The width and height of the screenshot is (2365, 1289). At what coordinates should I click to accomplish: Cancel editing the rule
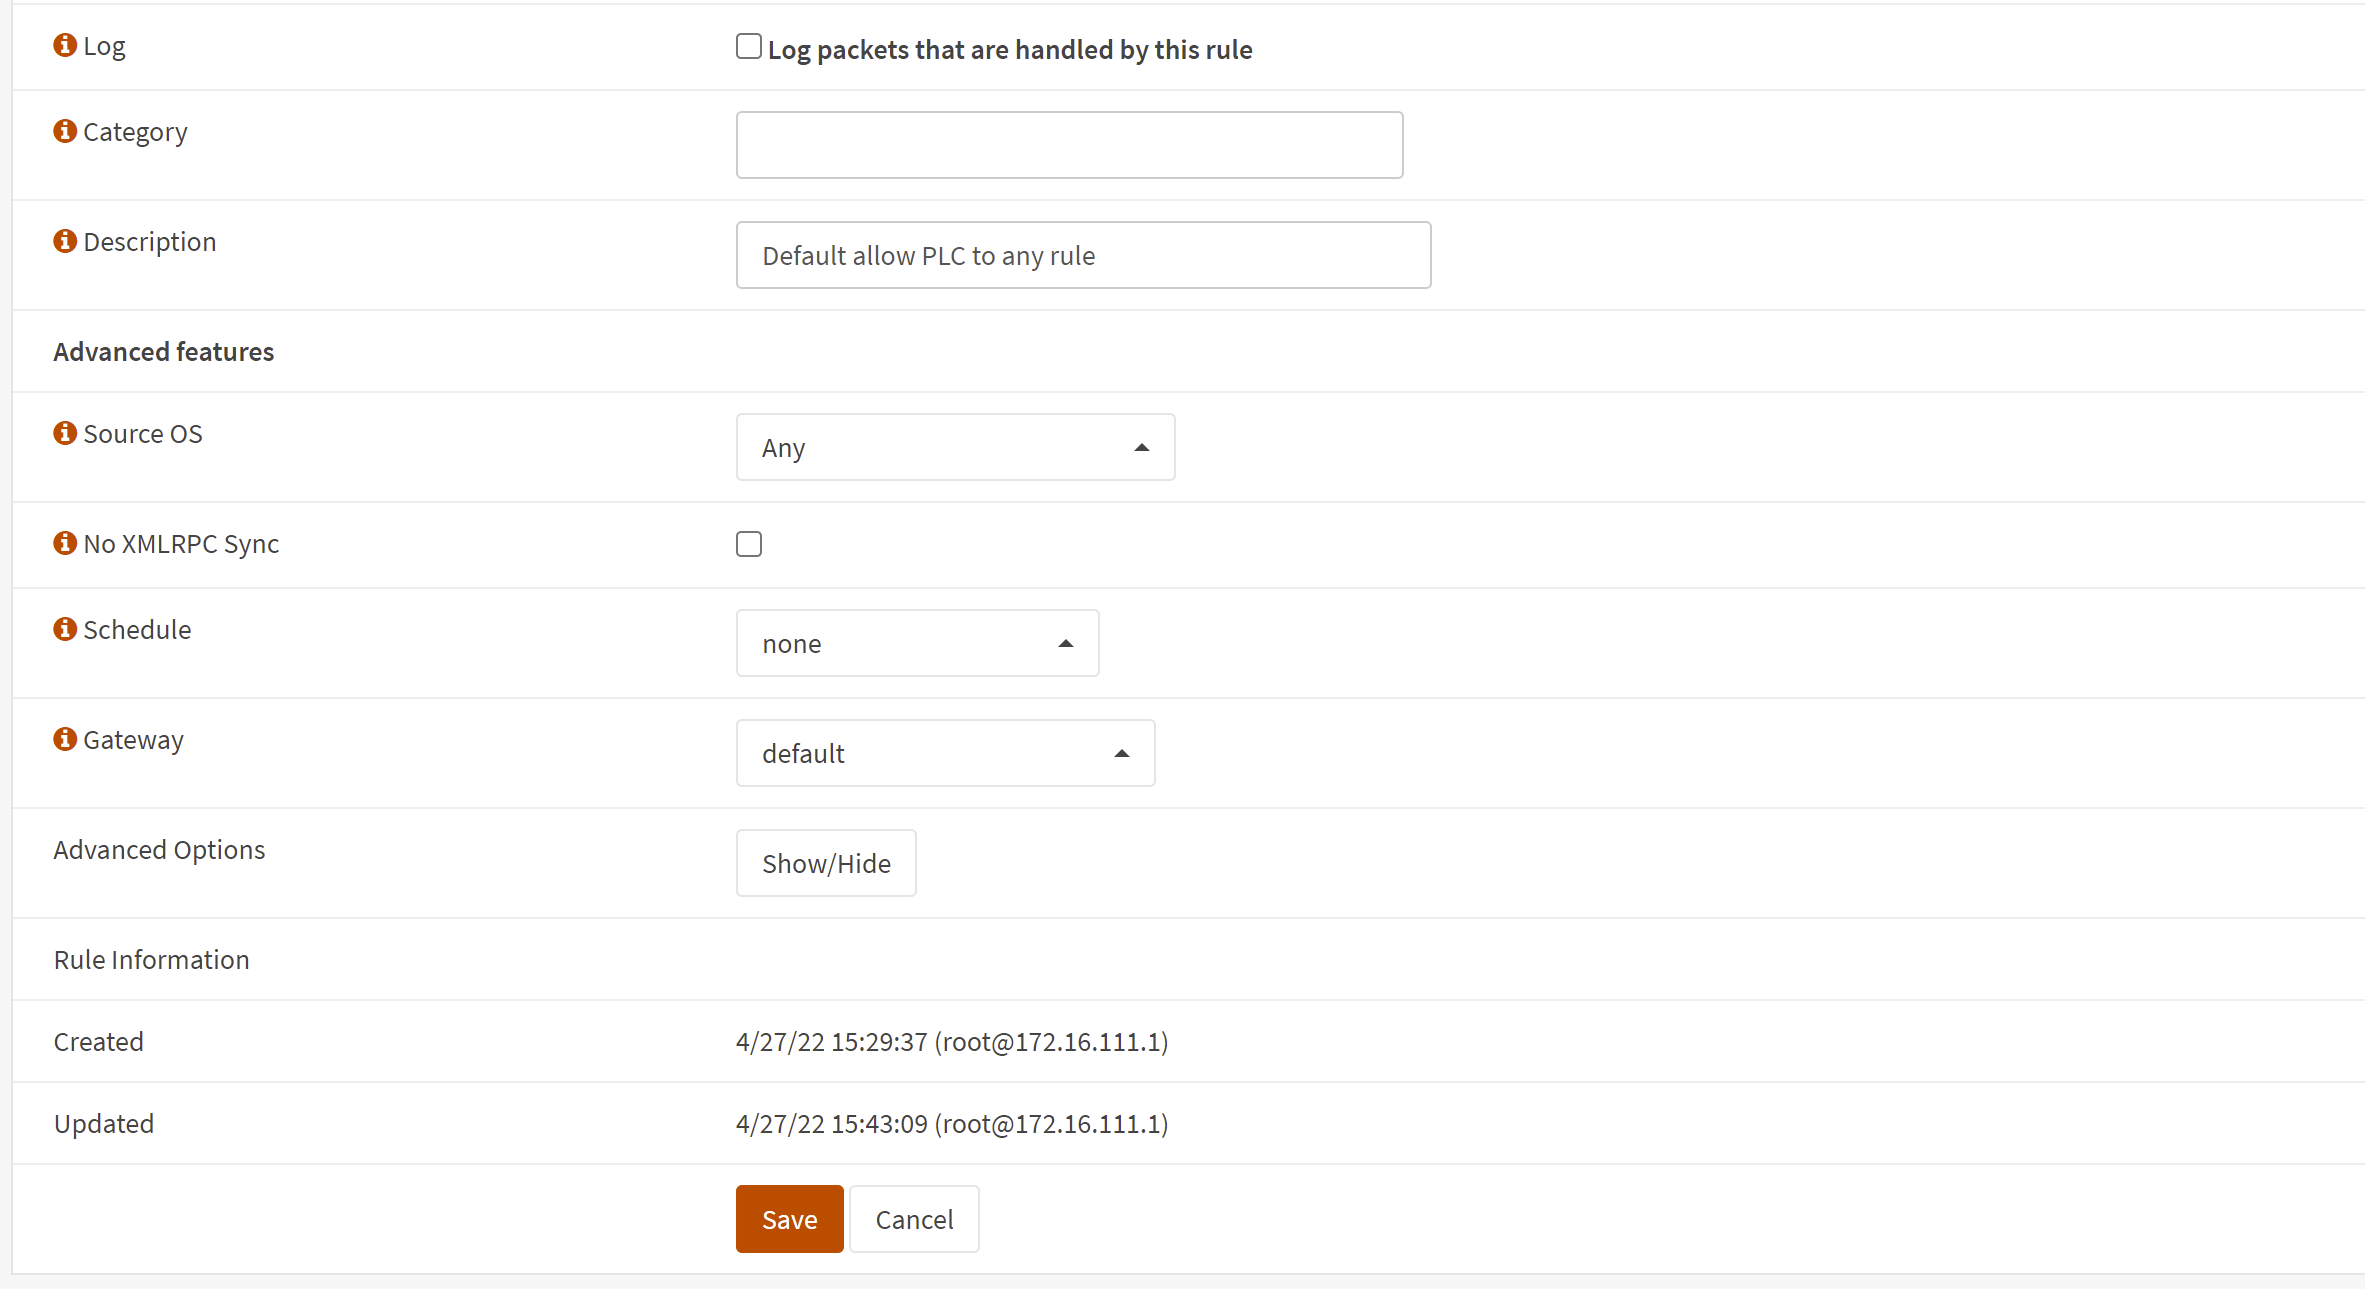[914, 1219]
